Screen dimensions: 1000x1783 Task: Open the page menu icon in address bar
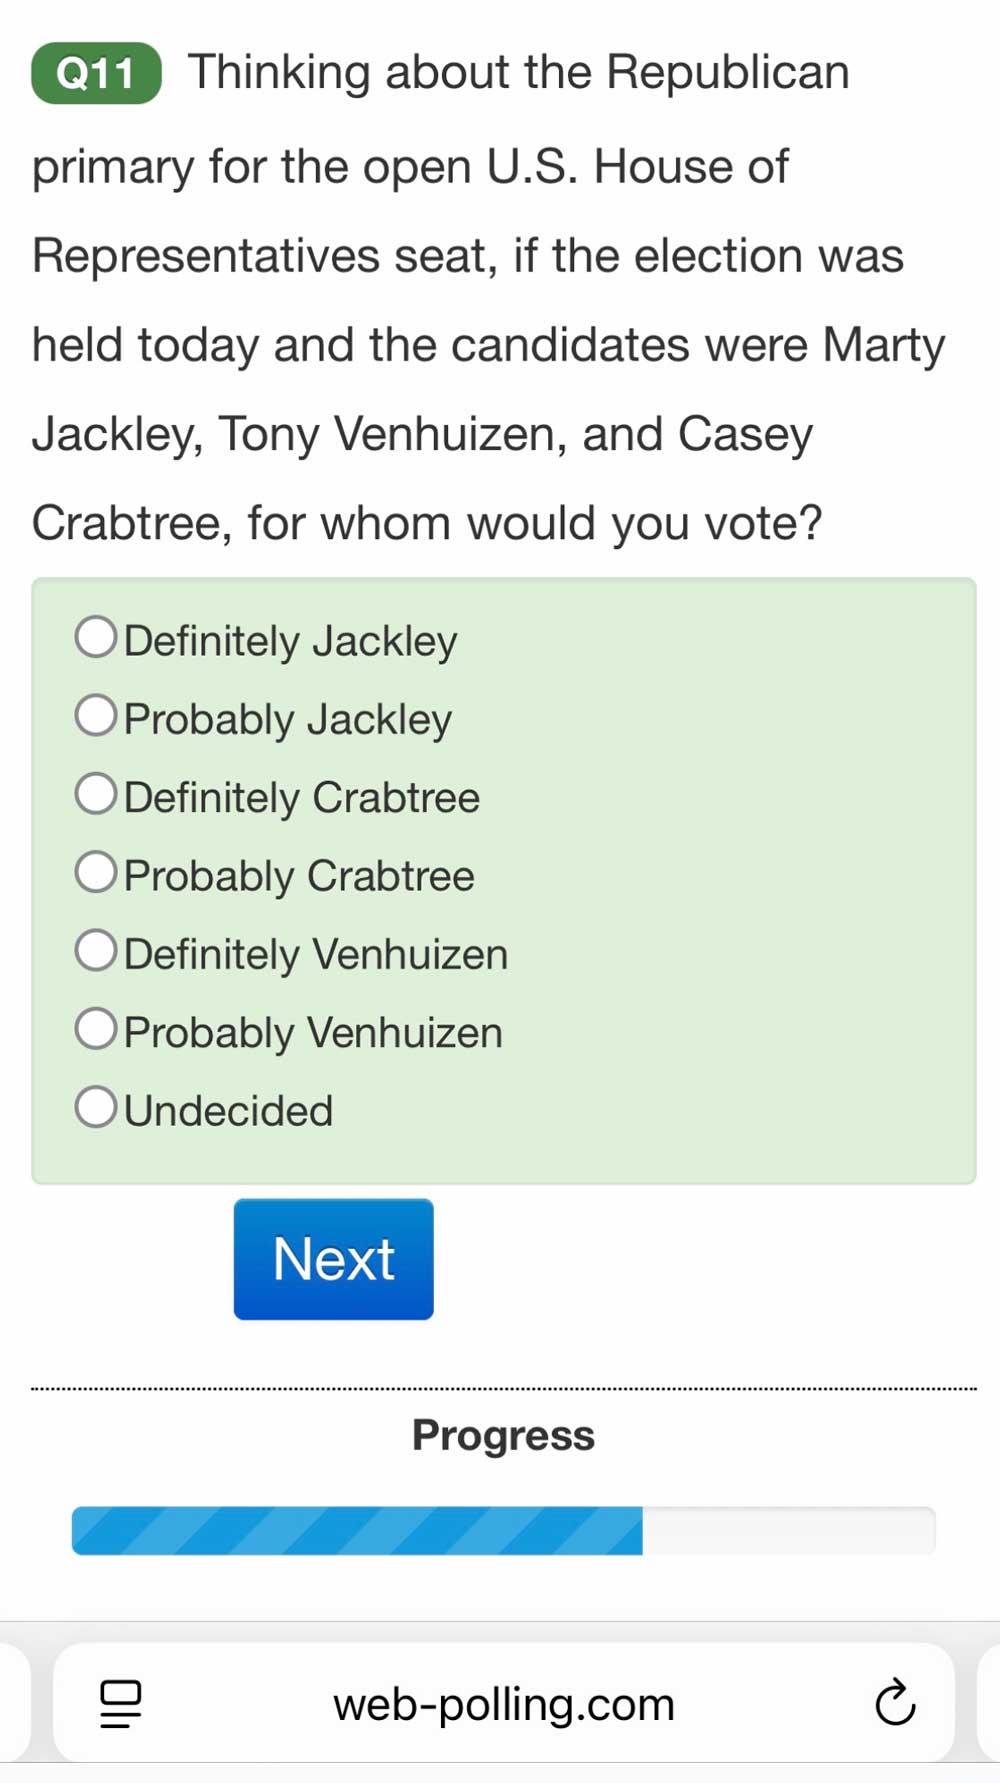tap(121, 1704)
